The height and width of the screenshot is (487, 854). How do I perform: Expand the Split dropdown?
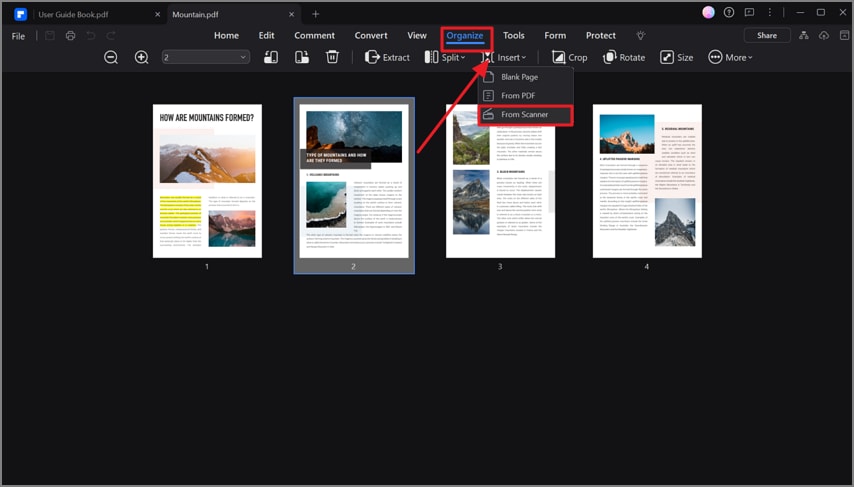pyautogui.click(x=445, y=57)
